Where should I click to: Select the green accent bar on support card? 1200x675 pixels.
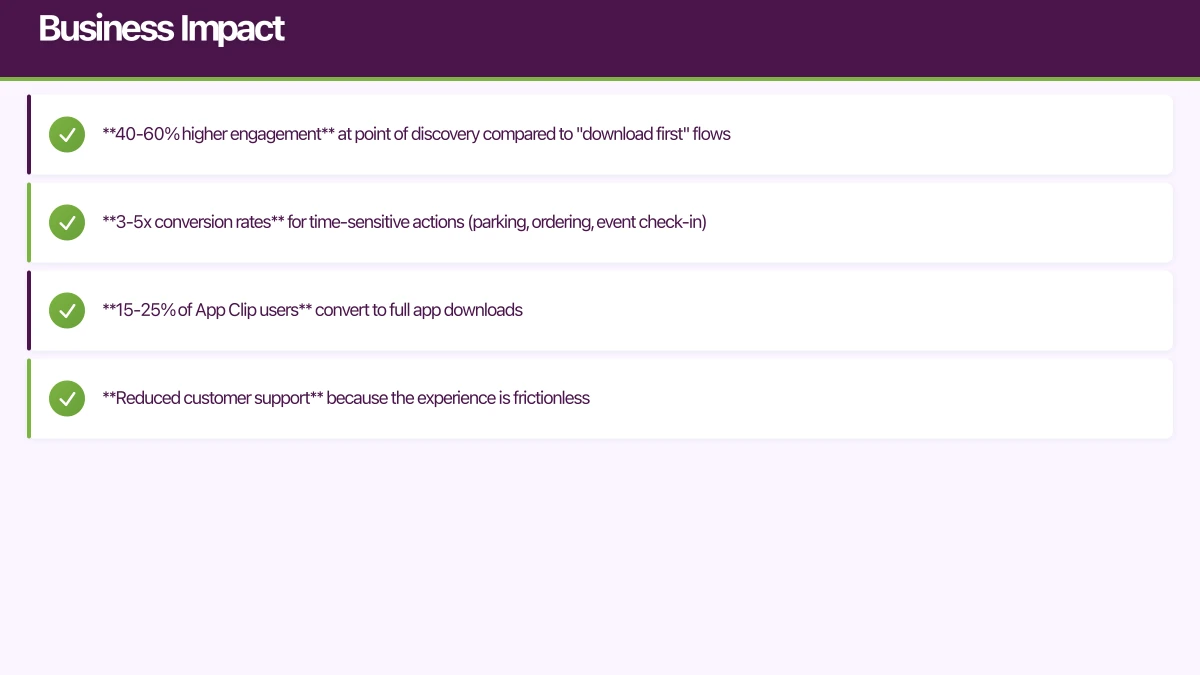(29, 398)
